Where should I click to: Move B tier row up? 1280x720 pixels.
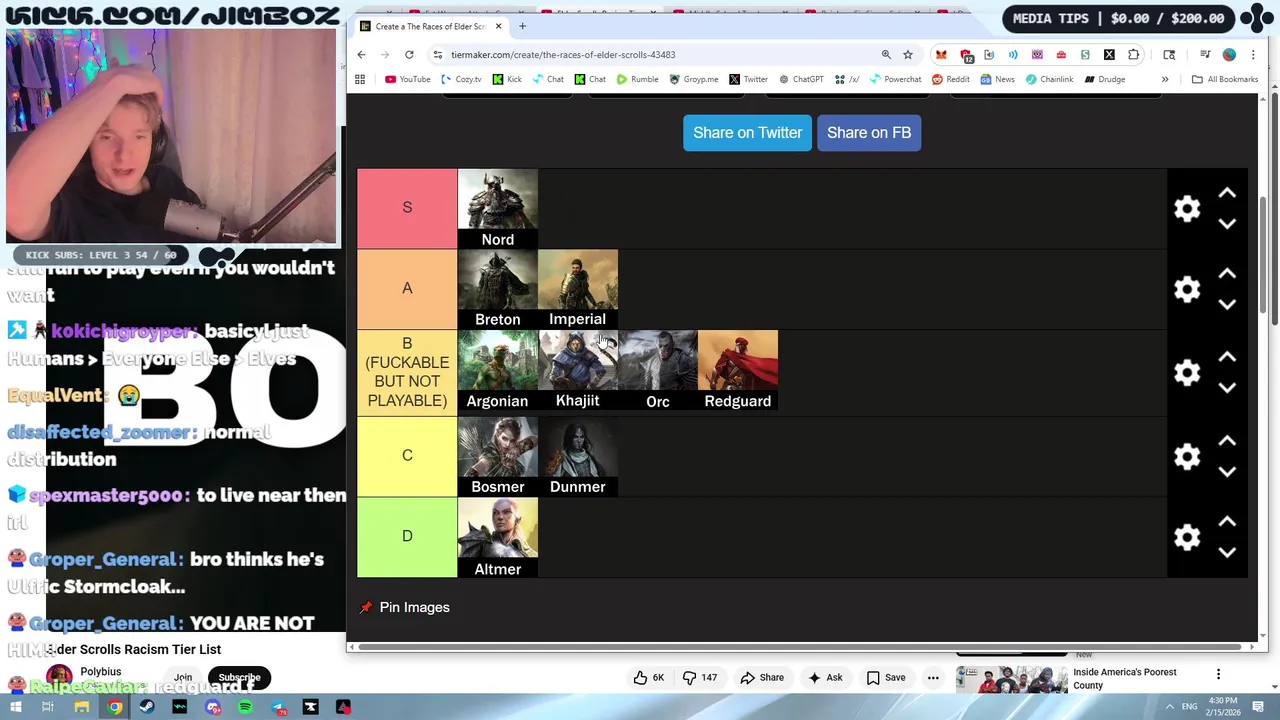(x=1227, y=357)
